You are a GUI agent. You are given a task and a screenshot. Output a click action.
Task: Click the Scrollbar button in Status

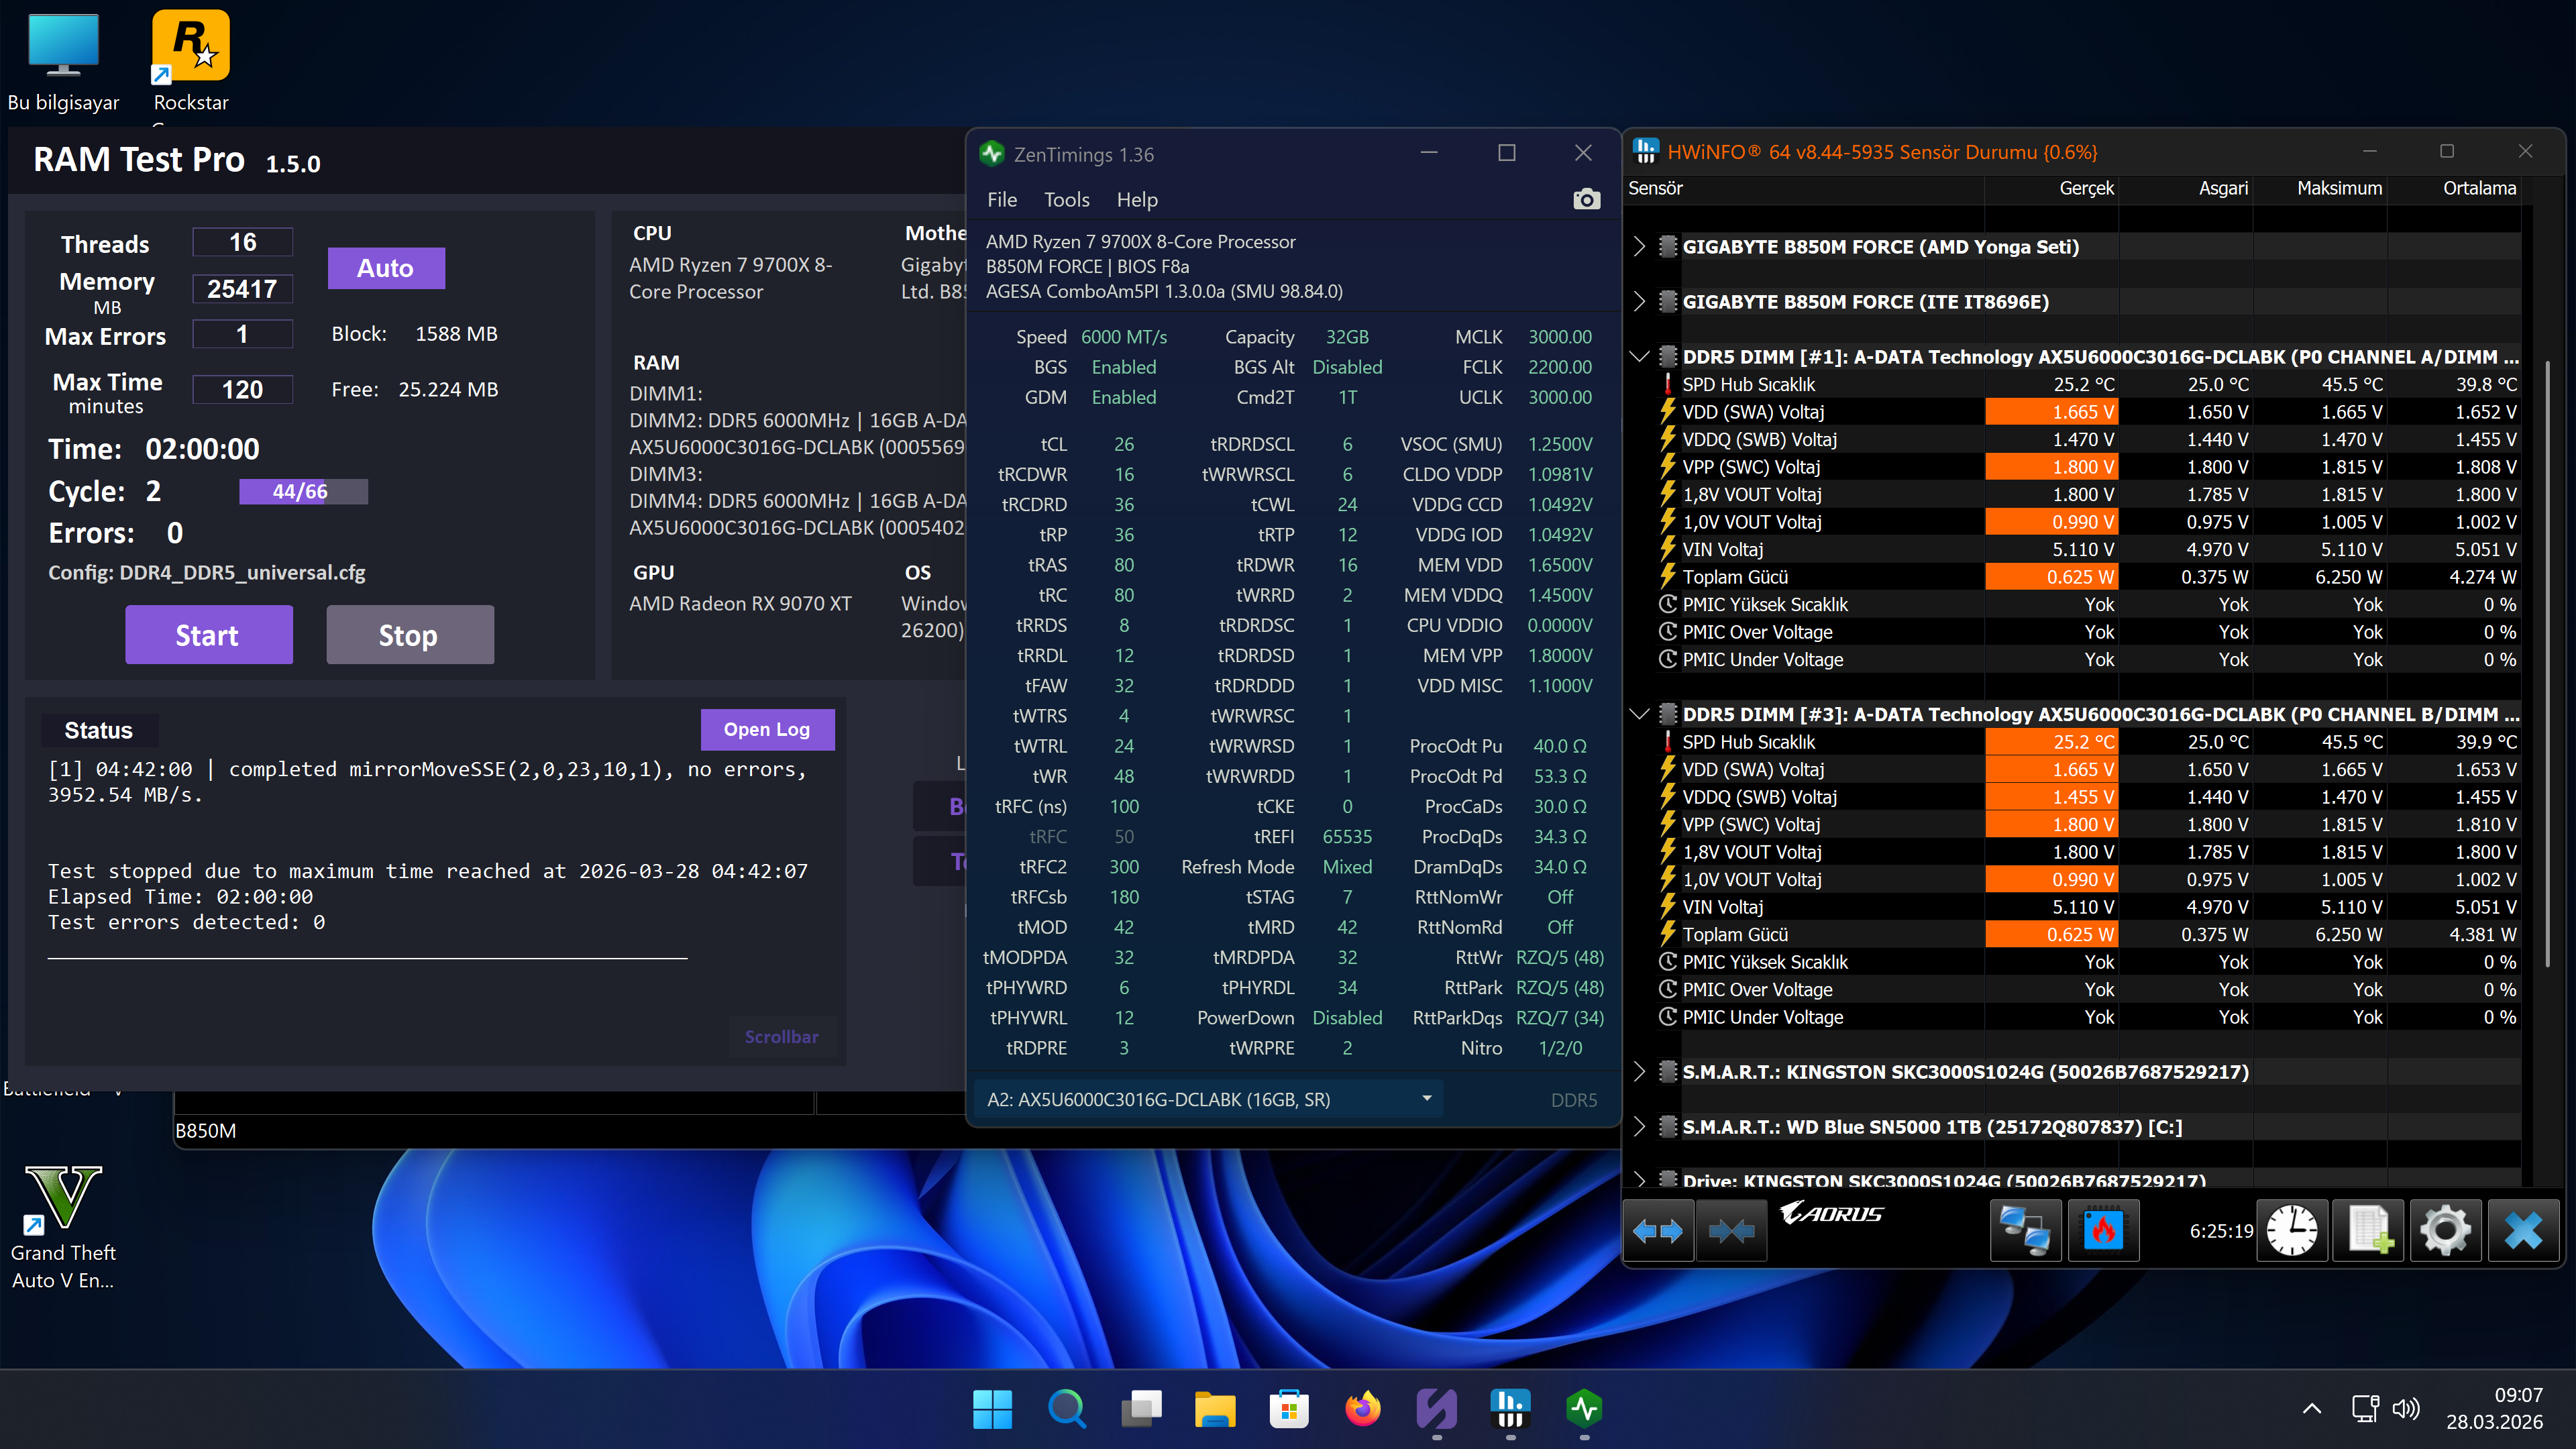[781, 1037]
